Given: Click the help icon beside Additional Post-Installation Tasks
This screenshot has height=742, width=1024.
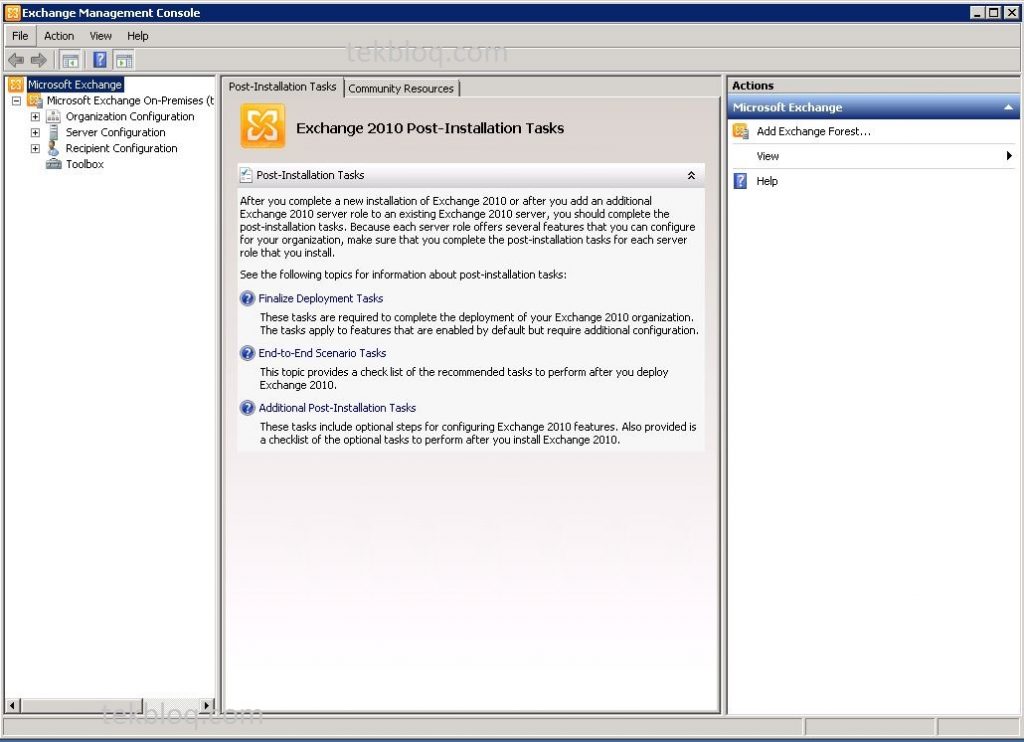Looking at the screenshot, I should point(248,408).
